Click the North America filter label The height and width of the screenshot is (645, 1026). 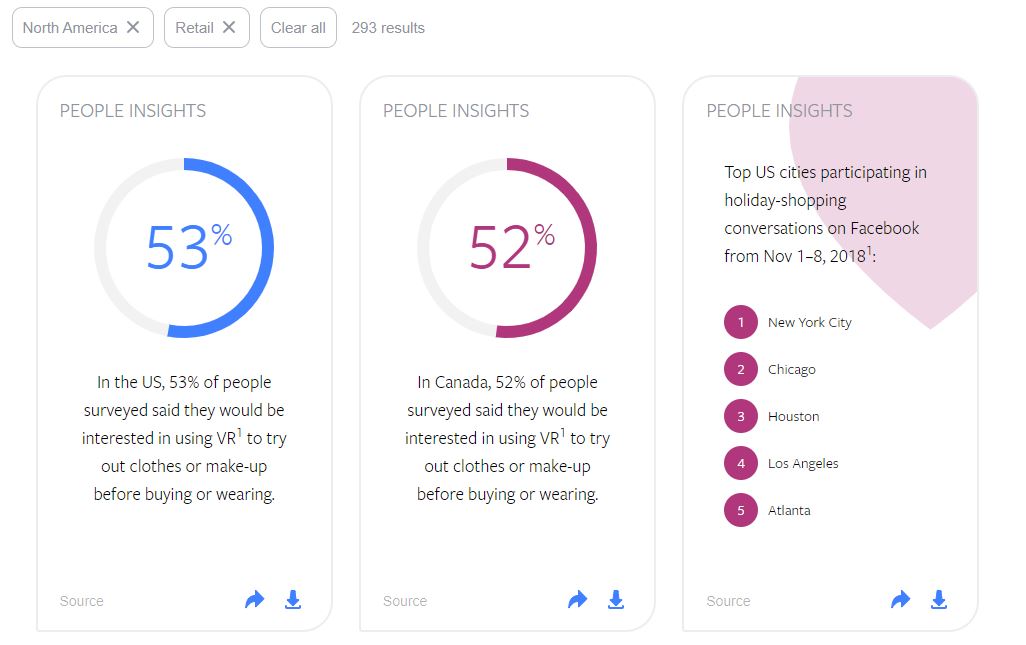pos(70,27)
